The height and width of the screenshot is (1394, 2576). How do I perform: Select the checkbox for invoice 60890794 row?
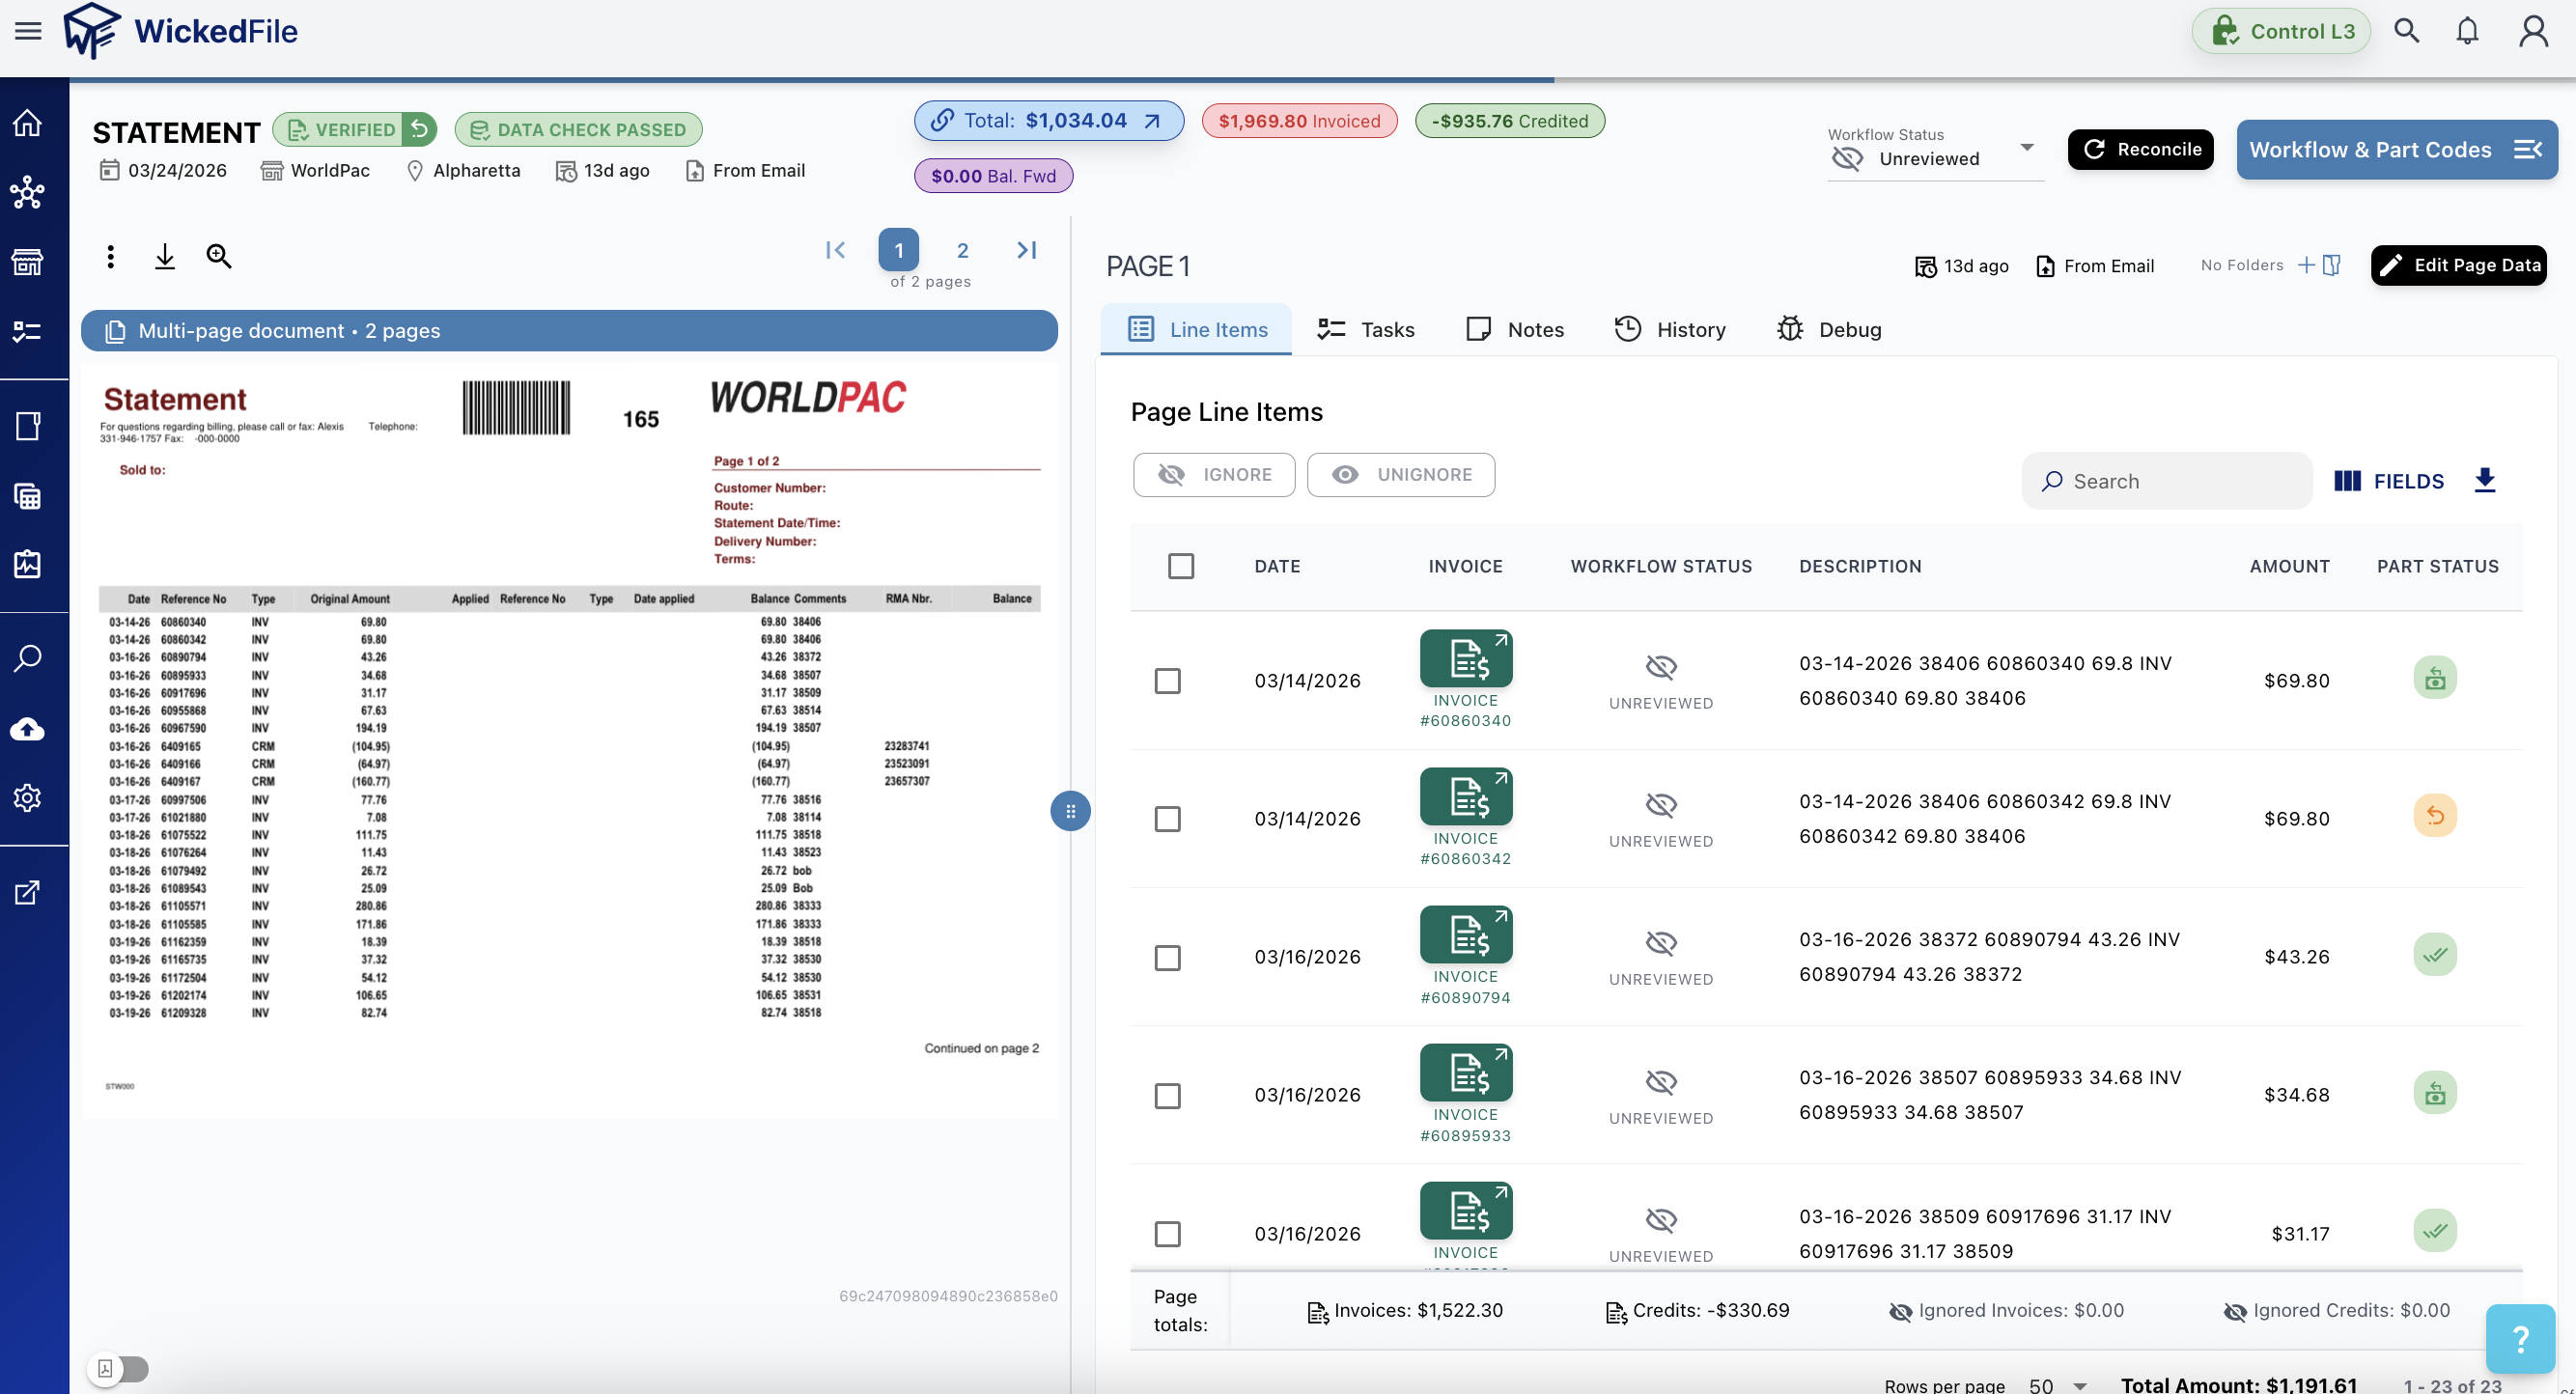[1167, 958]
